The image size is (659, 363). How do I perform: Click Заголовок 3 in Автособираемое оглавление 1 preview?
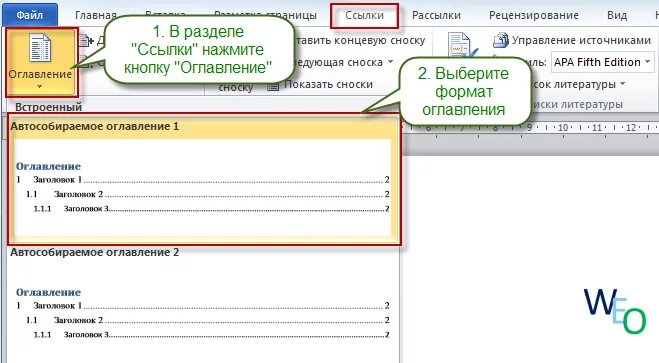86,208
